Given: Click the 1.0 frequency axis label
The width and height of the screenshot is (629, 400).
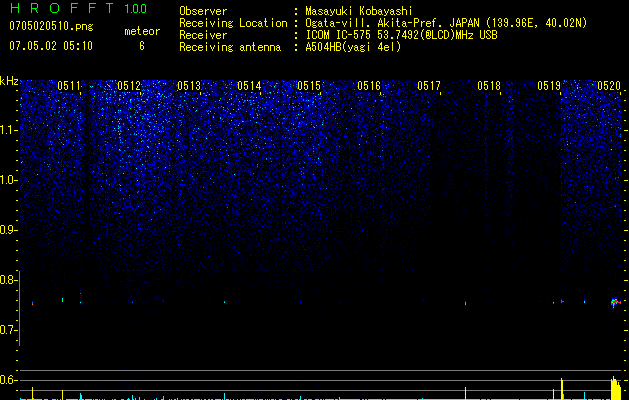Looking at the screenshot, I should [9, 180].
